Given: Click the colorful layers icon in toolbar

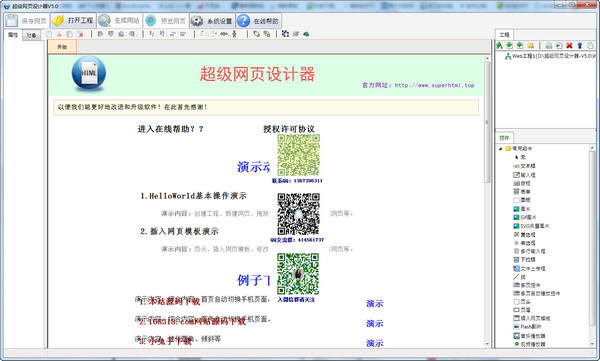Looking at the screenshot, I should point(296,34).
